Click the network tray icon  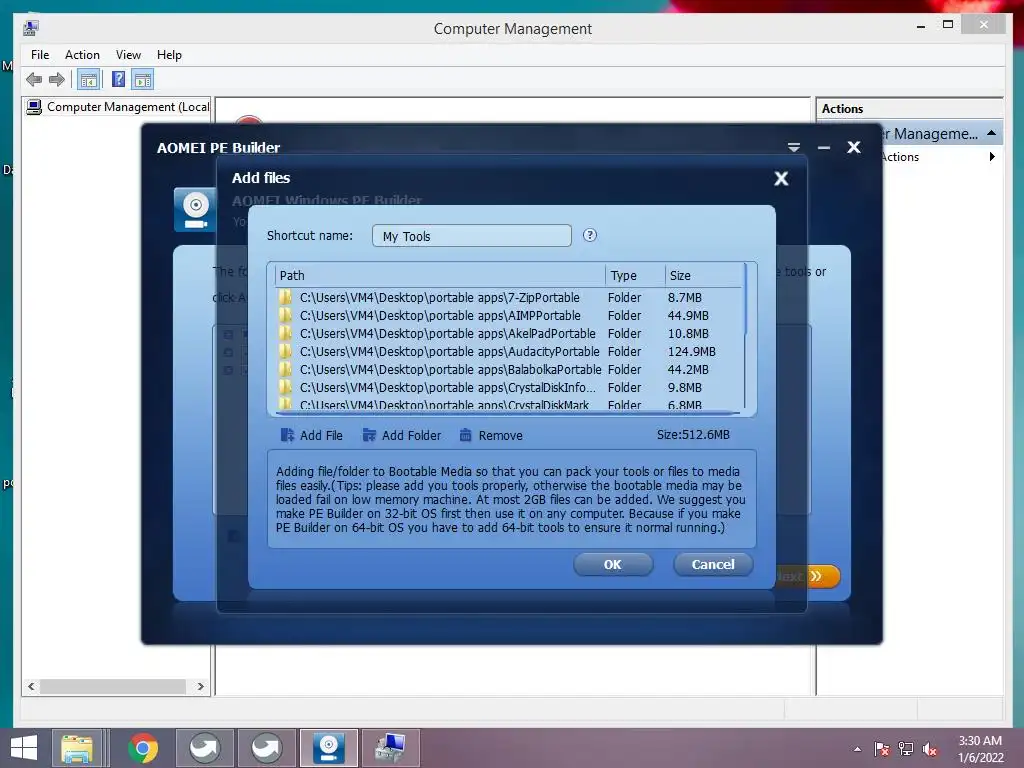[x=906, y=749]
